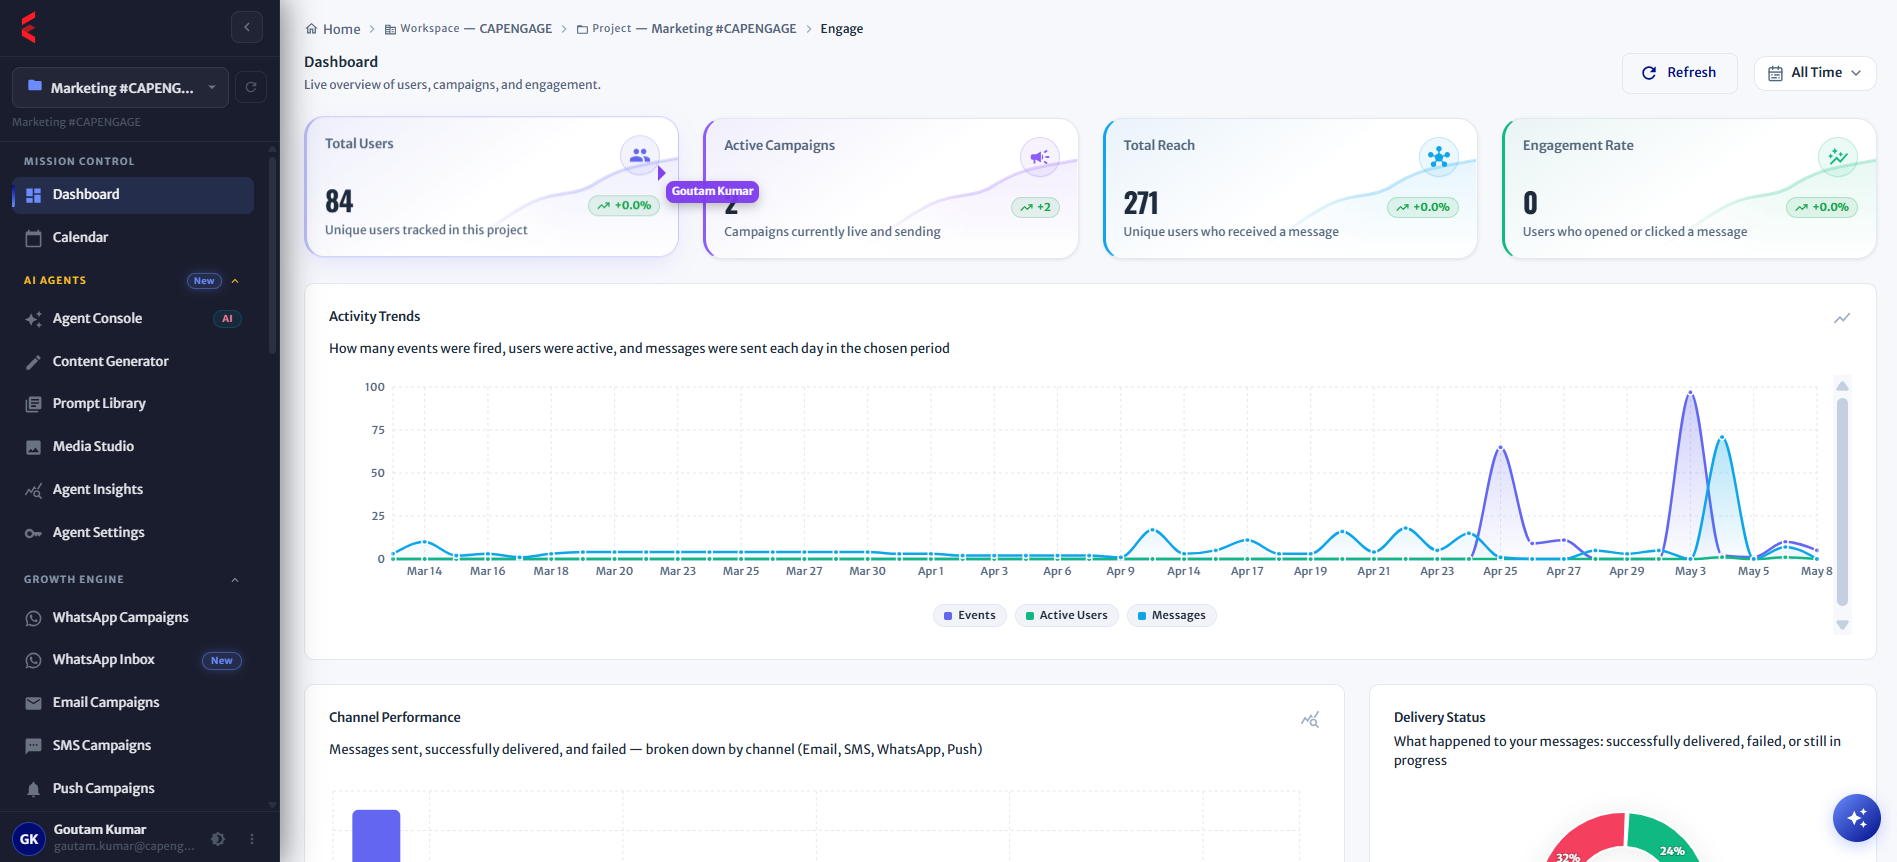Click the New badge beside AI Agents
Screen dimensions: 1897x862
pos(204,281)
